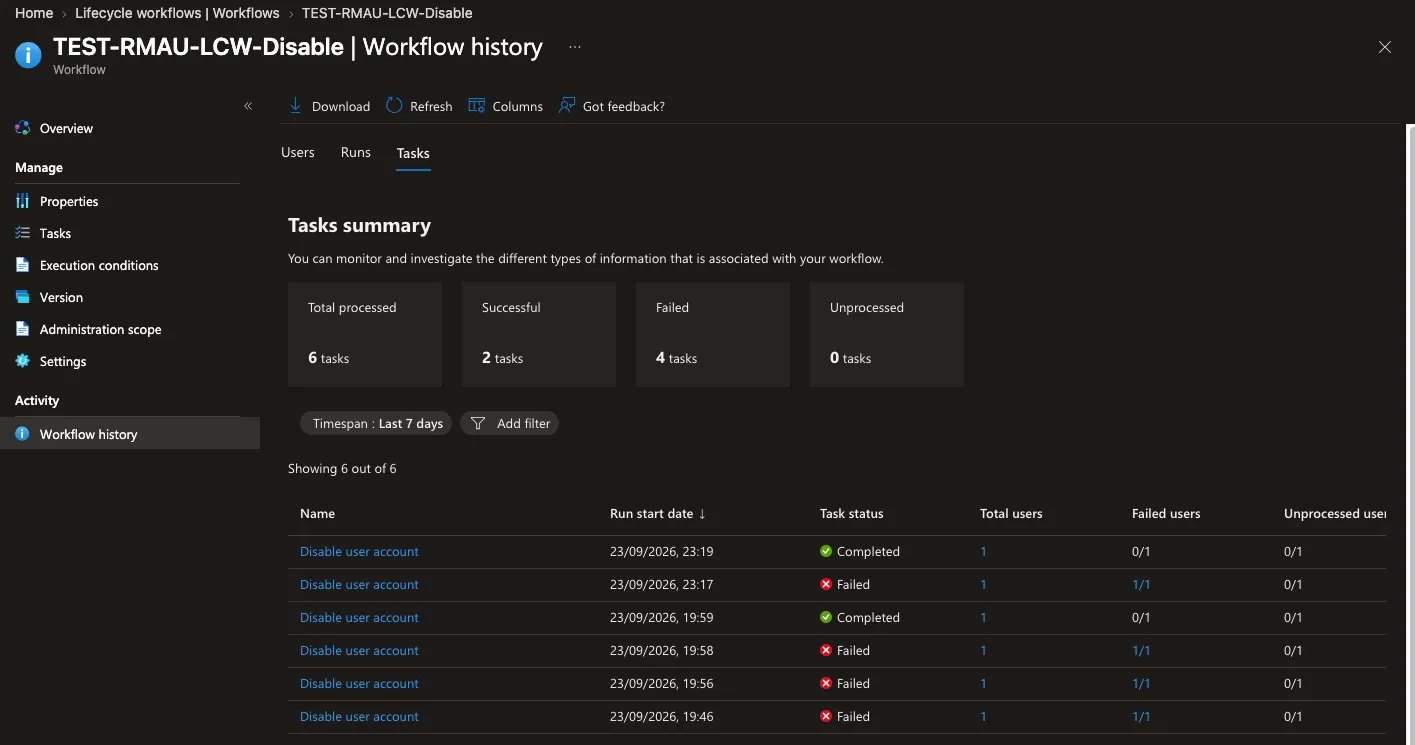The image size is (1415, 745).
Task: Click the Failed status on 19:58 row
Action: 845,651
